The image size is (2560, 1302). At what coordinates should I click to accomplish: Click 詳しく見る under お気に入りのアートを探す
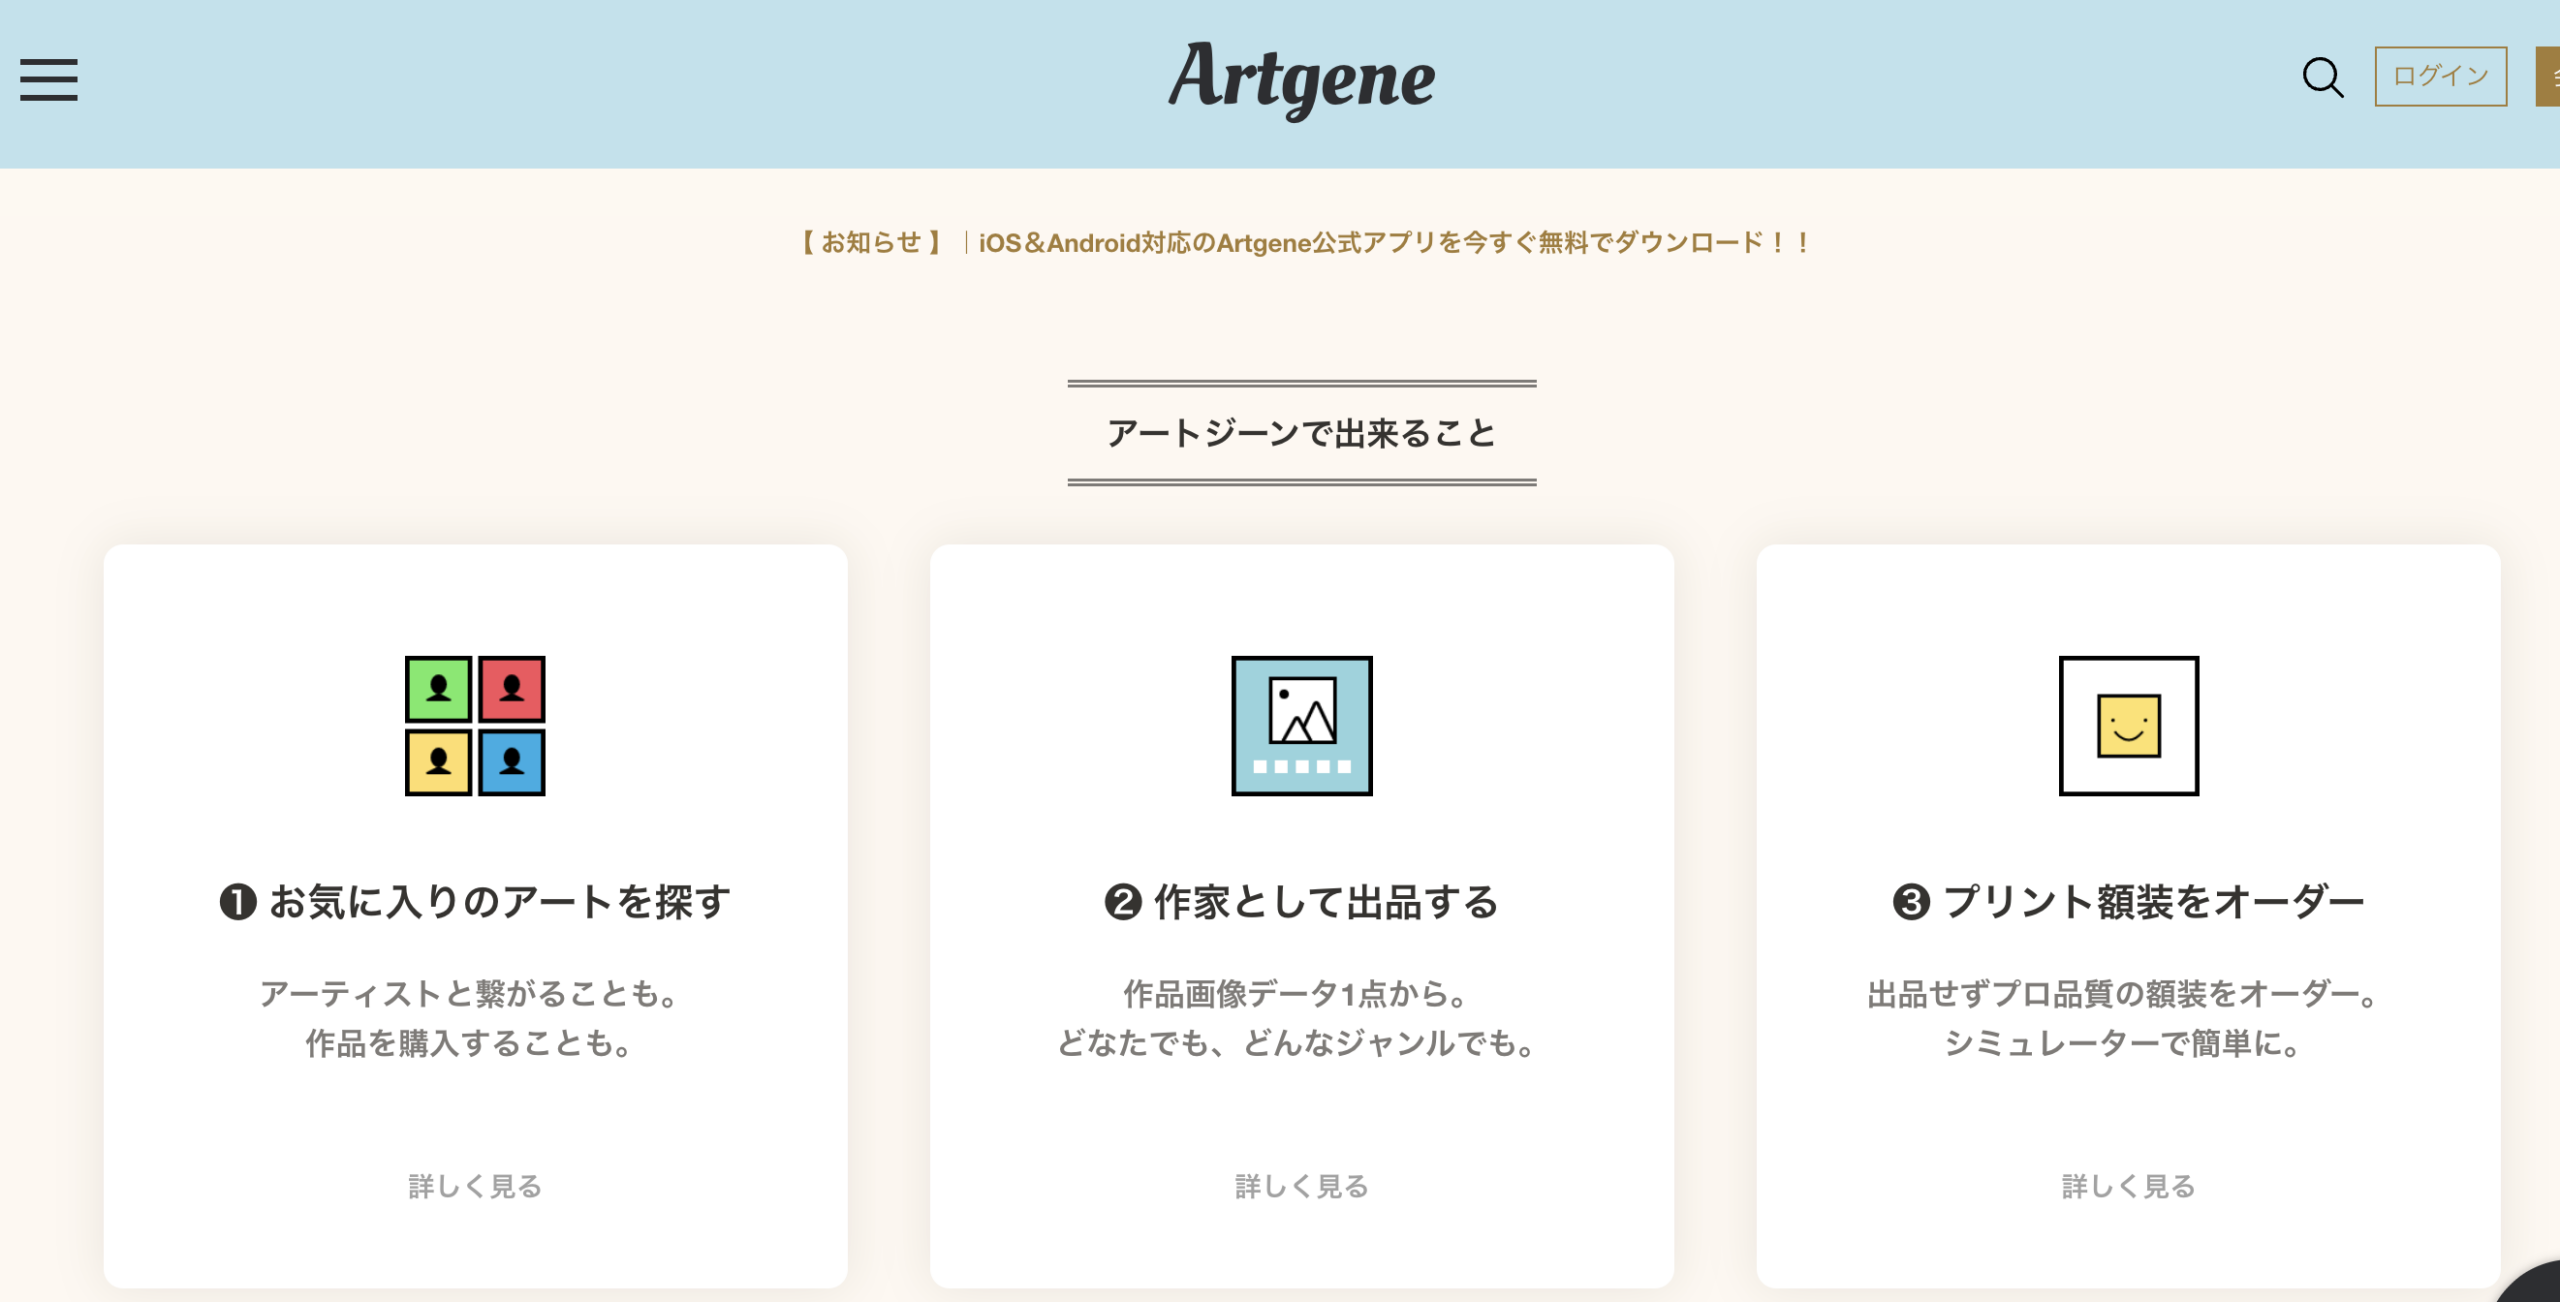click(x=475, y=1186)
